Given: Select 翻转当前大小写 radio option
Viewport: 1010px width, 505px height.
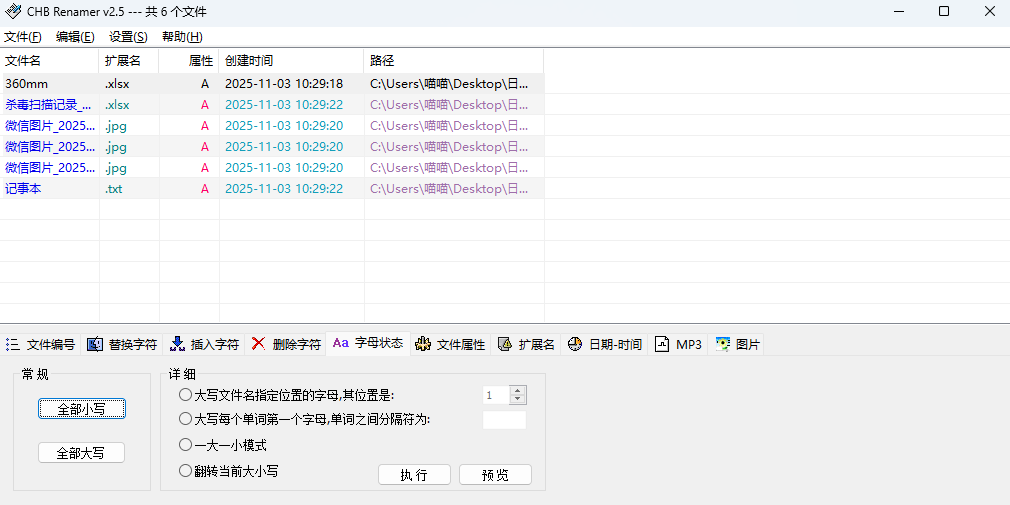Looking at the screenshot, I should [x=185, y=470].
